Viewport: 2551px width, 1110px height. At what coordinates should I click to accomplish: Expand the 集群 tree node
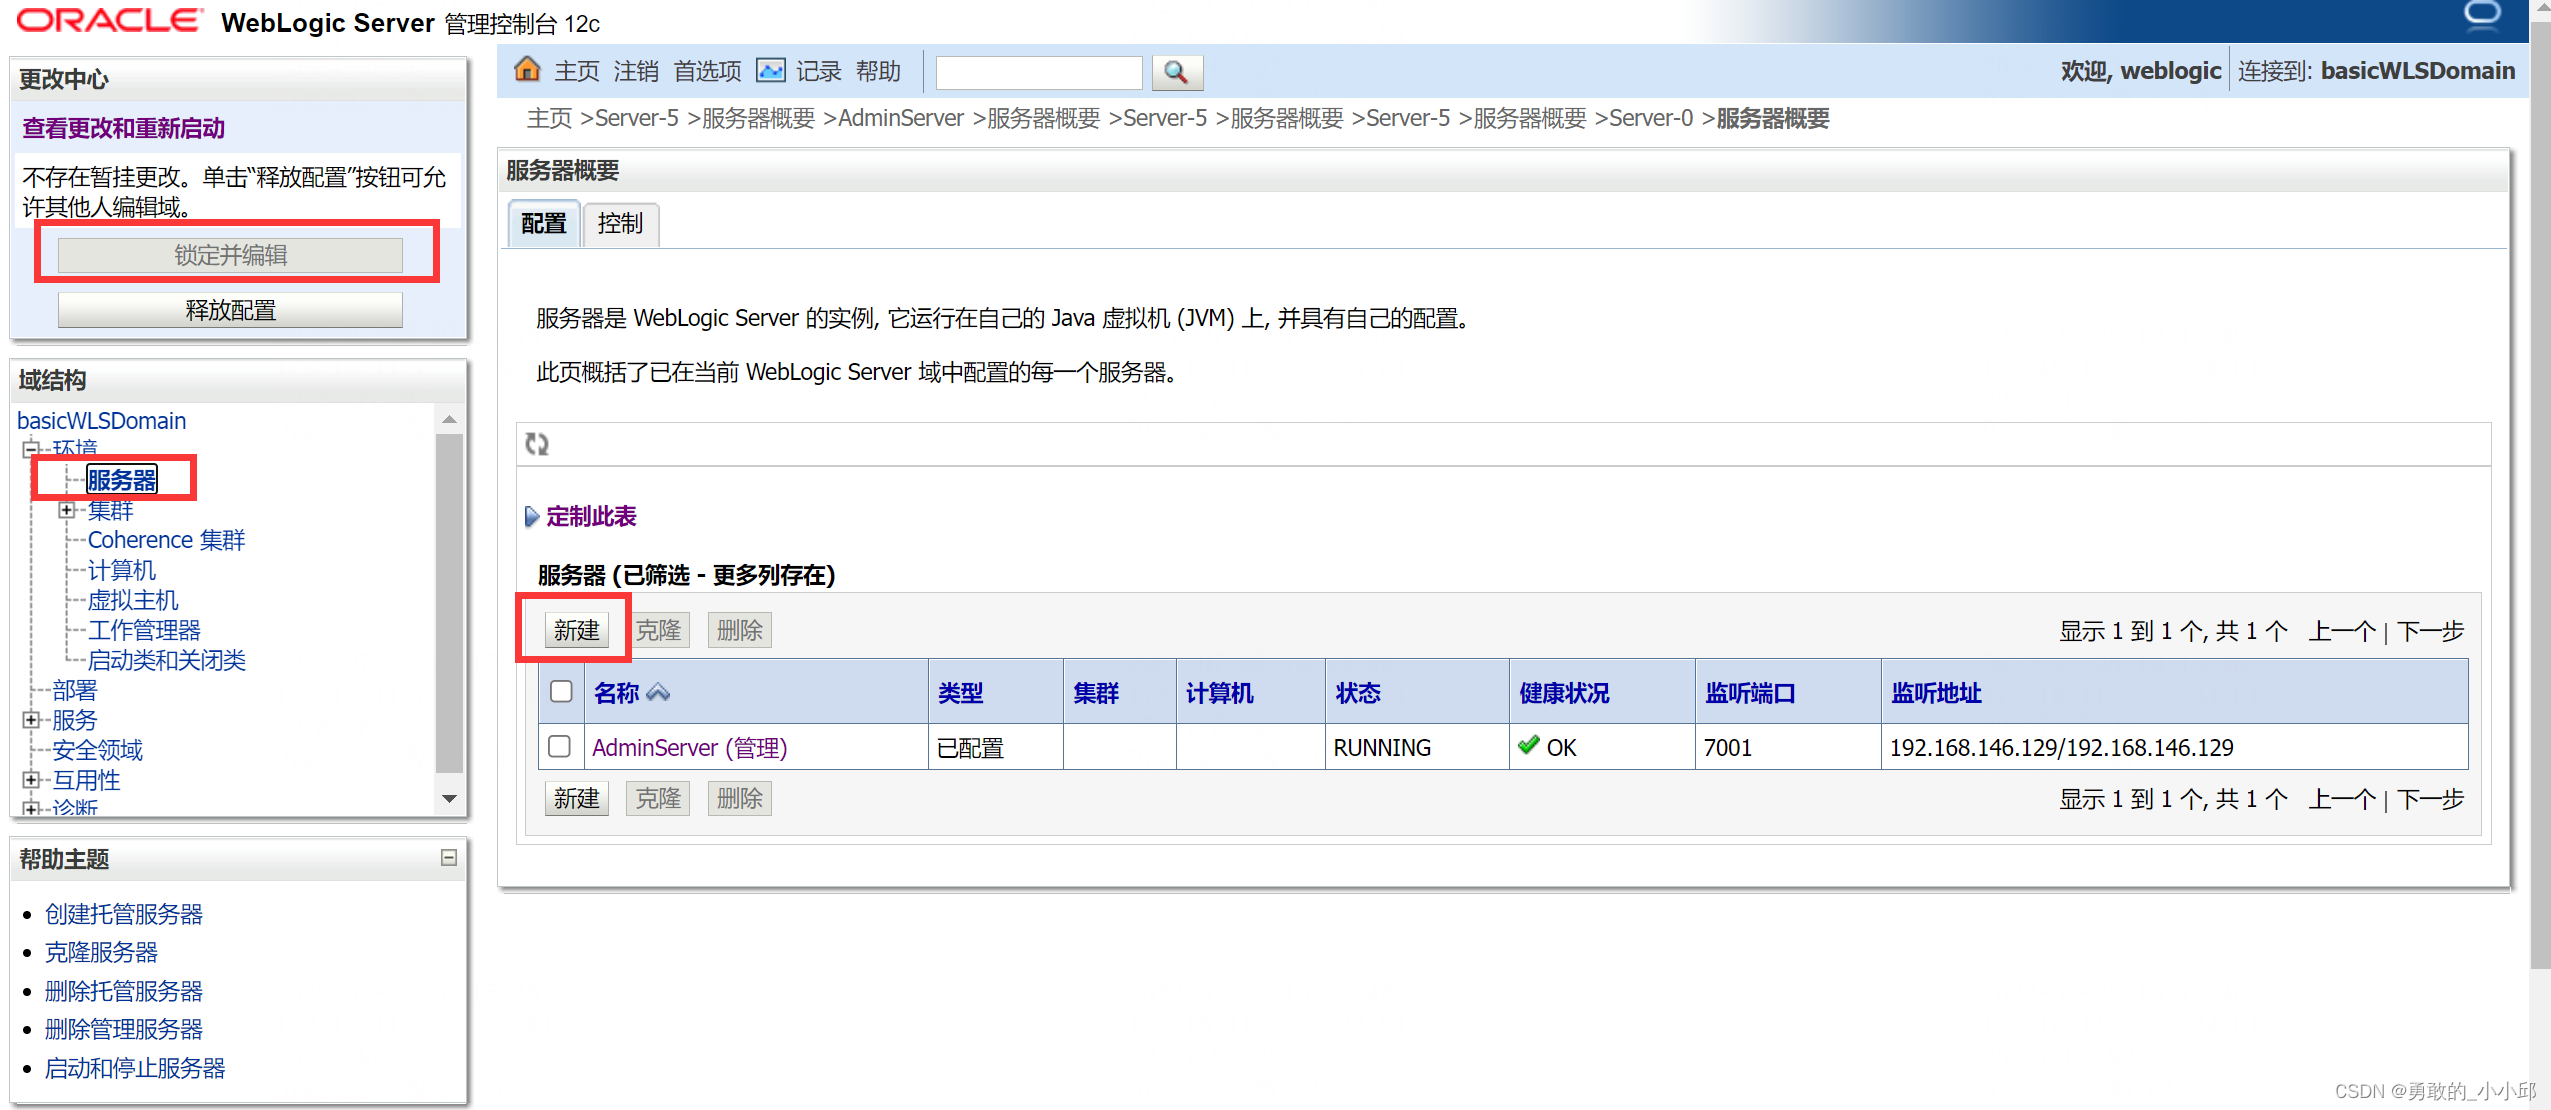(67, 510)
